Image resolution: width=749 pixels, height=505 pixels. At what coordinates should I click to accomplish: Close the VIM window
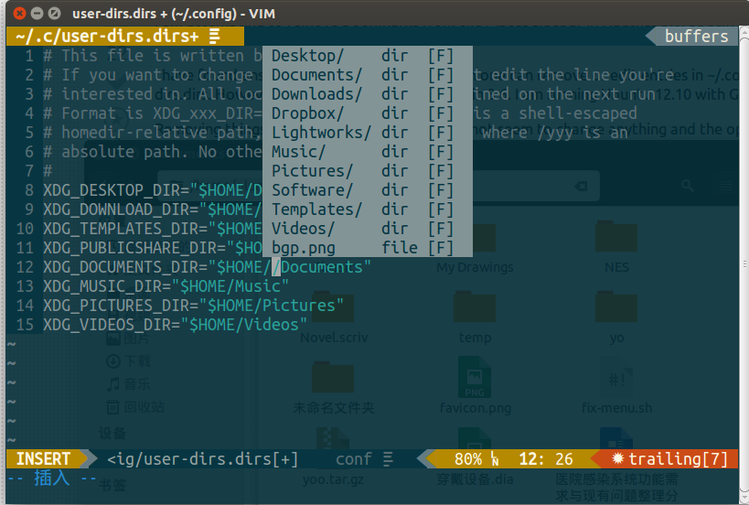tap(14, 13)
